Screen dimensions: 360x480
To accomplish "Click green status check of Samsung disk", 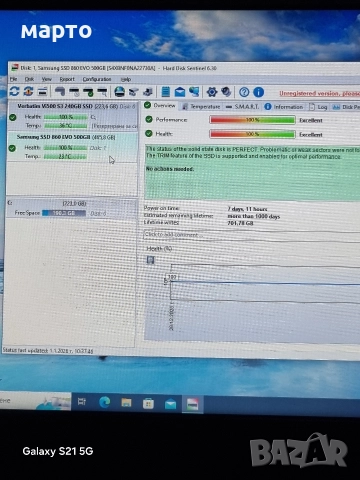I will [x=12, y=148].
